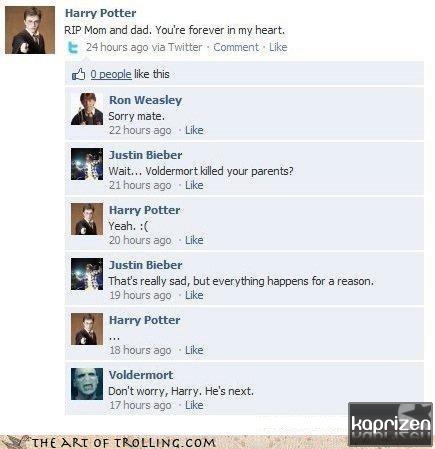Visit Ron Weasley's profile name link
The width and height of the screenshot is (435, 449).
pyautogui.click(x=145, y=100)
